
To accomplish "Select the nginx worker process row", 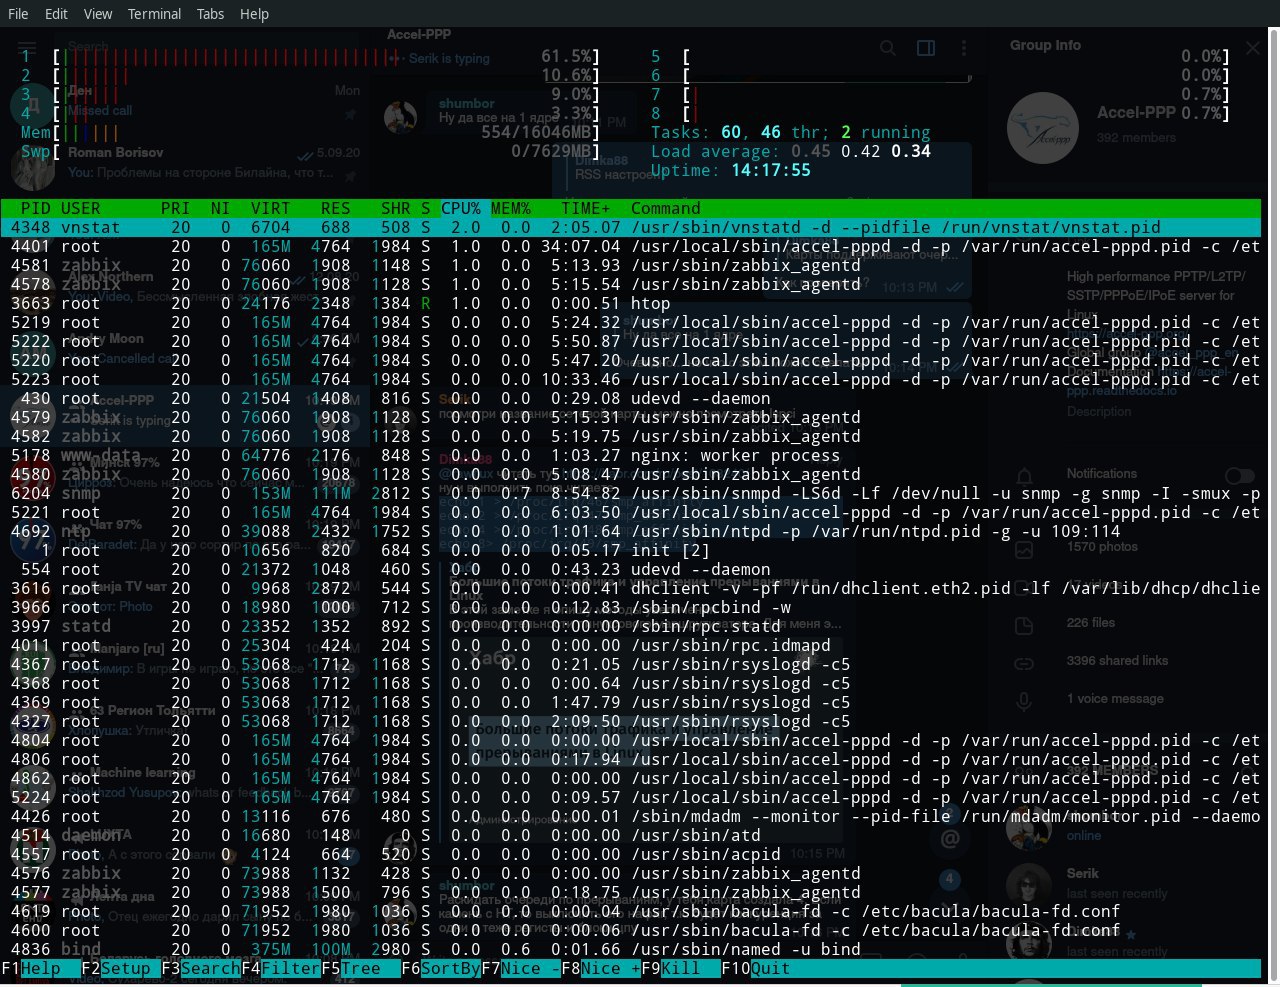I will coord(630,455).
